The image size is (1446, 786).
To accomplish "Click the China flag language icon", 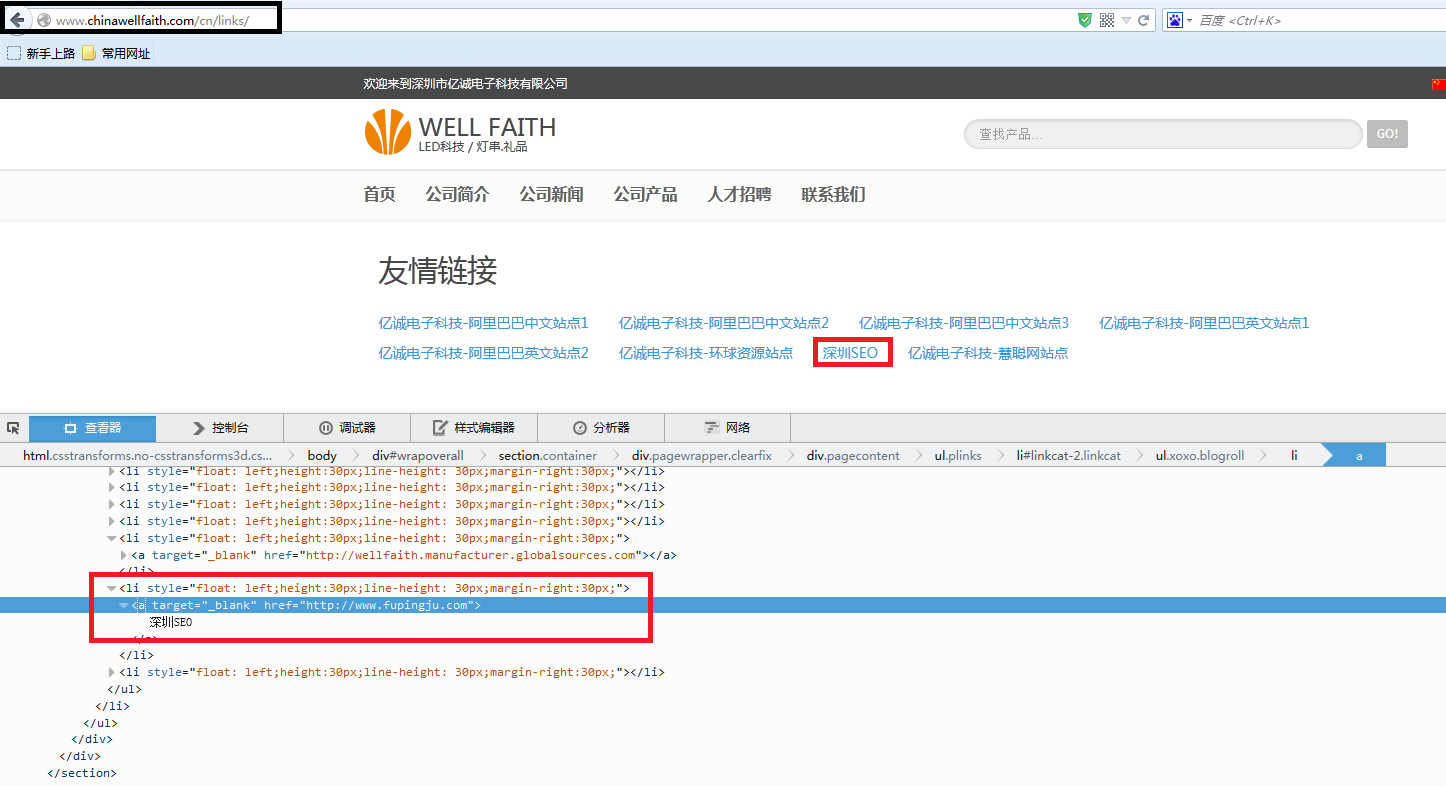I will click(x=1438, y=84).
